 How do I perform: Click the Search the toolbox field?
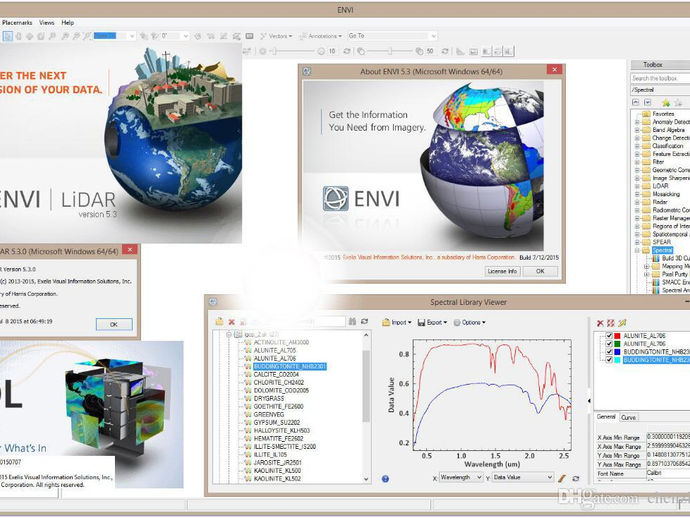[660, 78]
